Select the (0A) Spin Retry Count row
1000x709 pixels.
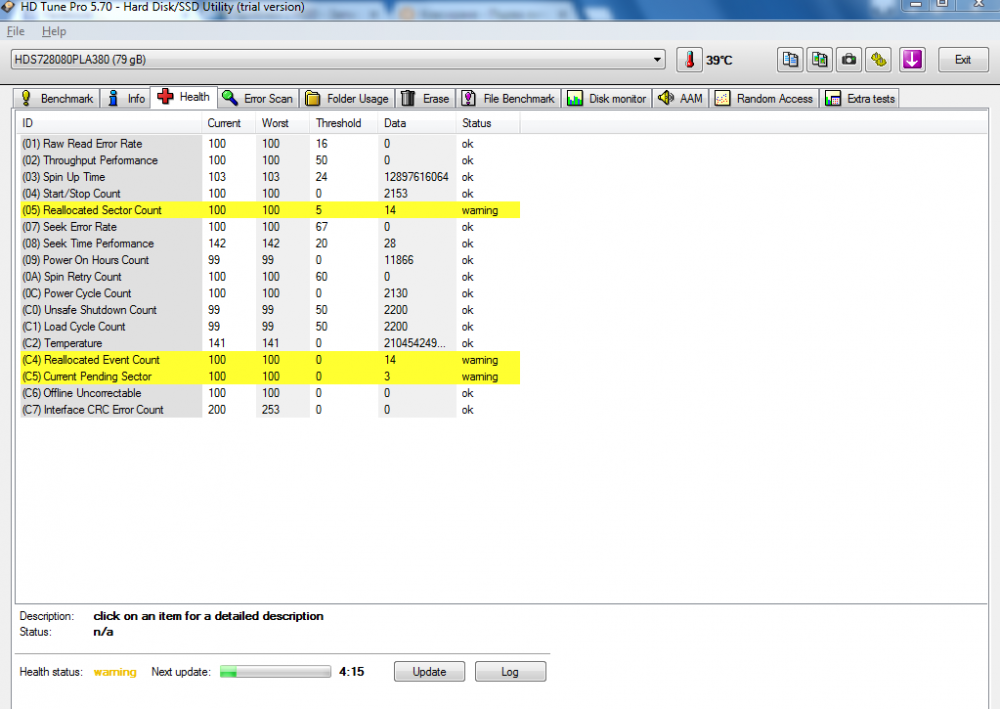point(270,277)
